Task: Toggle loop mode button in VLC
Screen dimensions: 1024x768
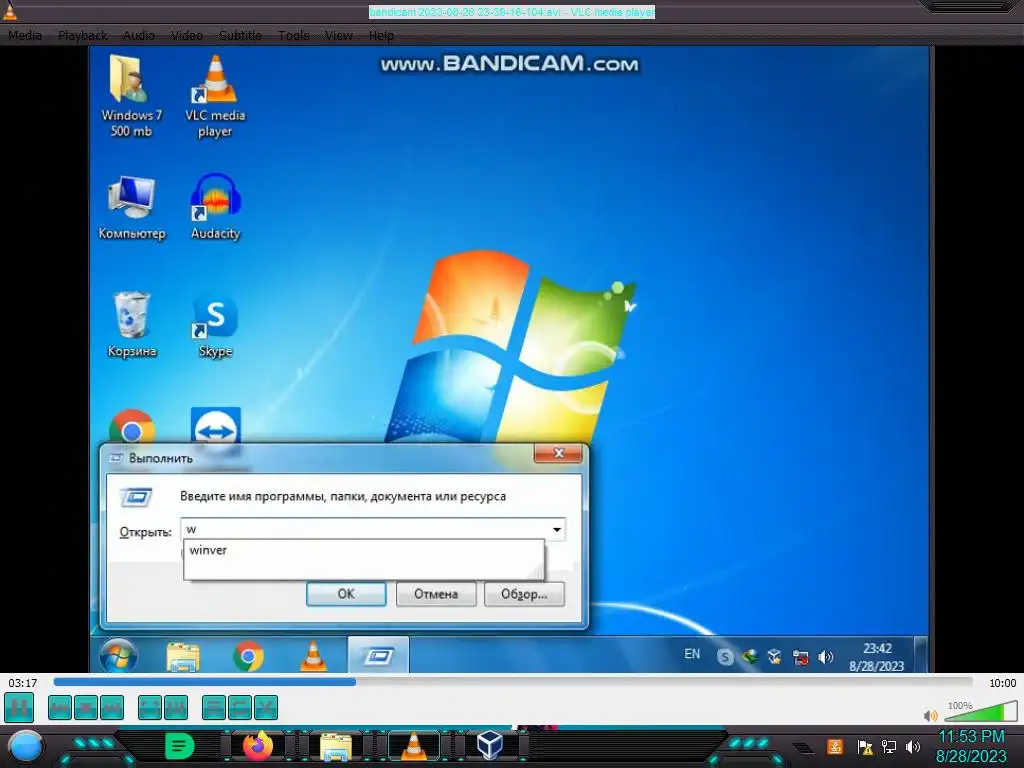Action: [240, 707]
